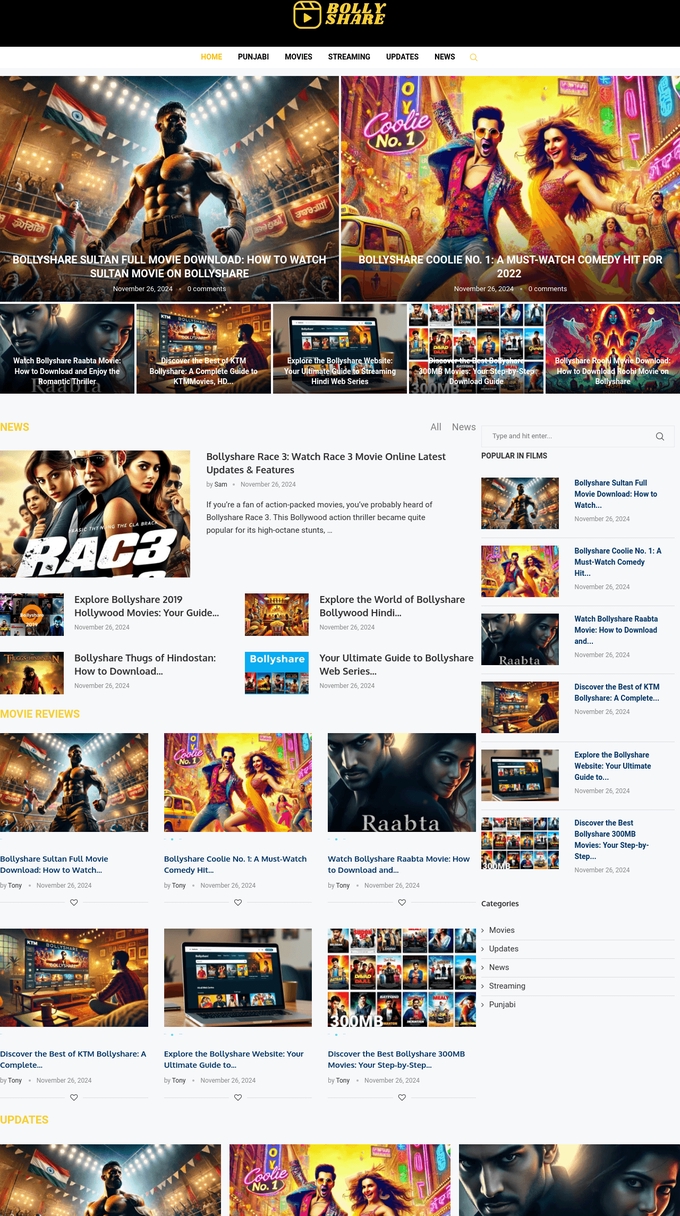Go to the Home menu item
Viewport: 680px width, 1216px height.
(211, 57)
